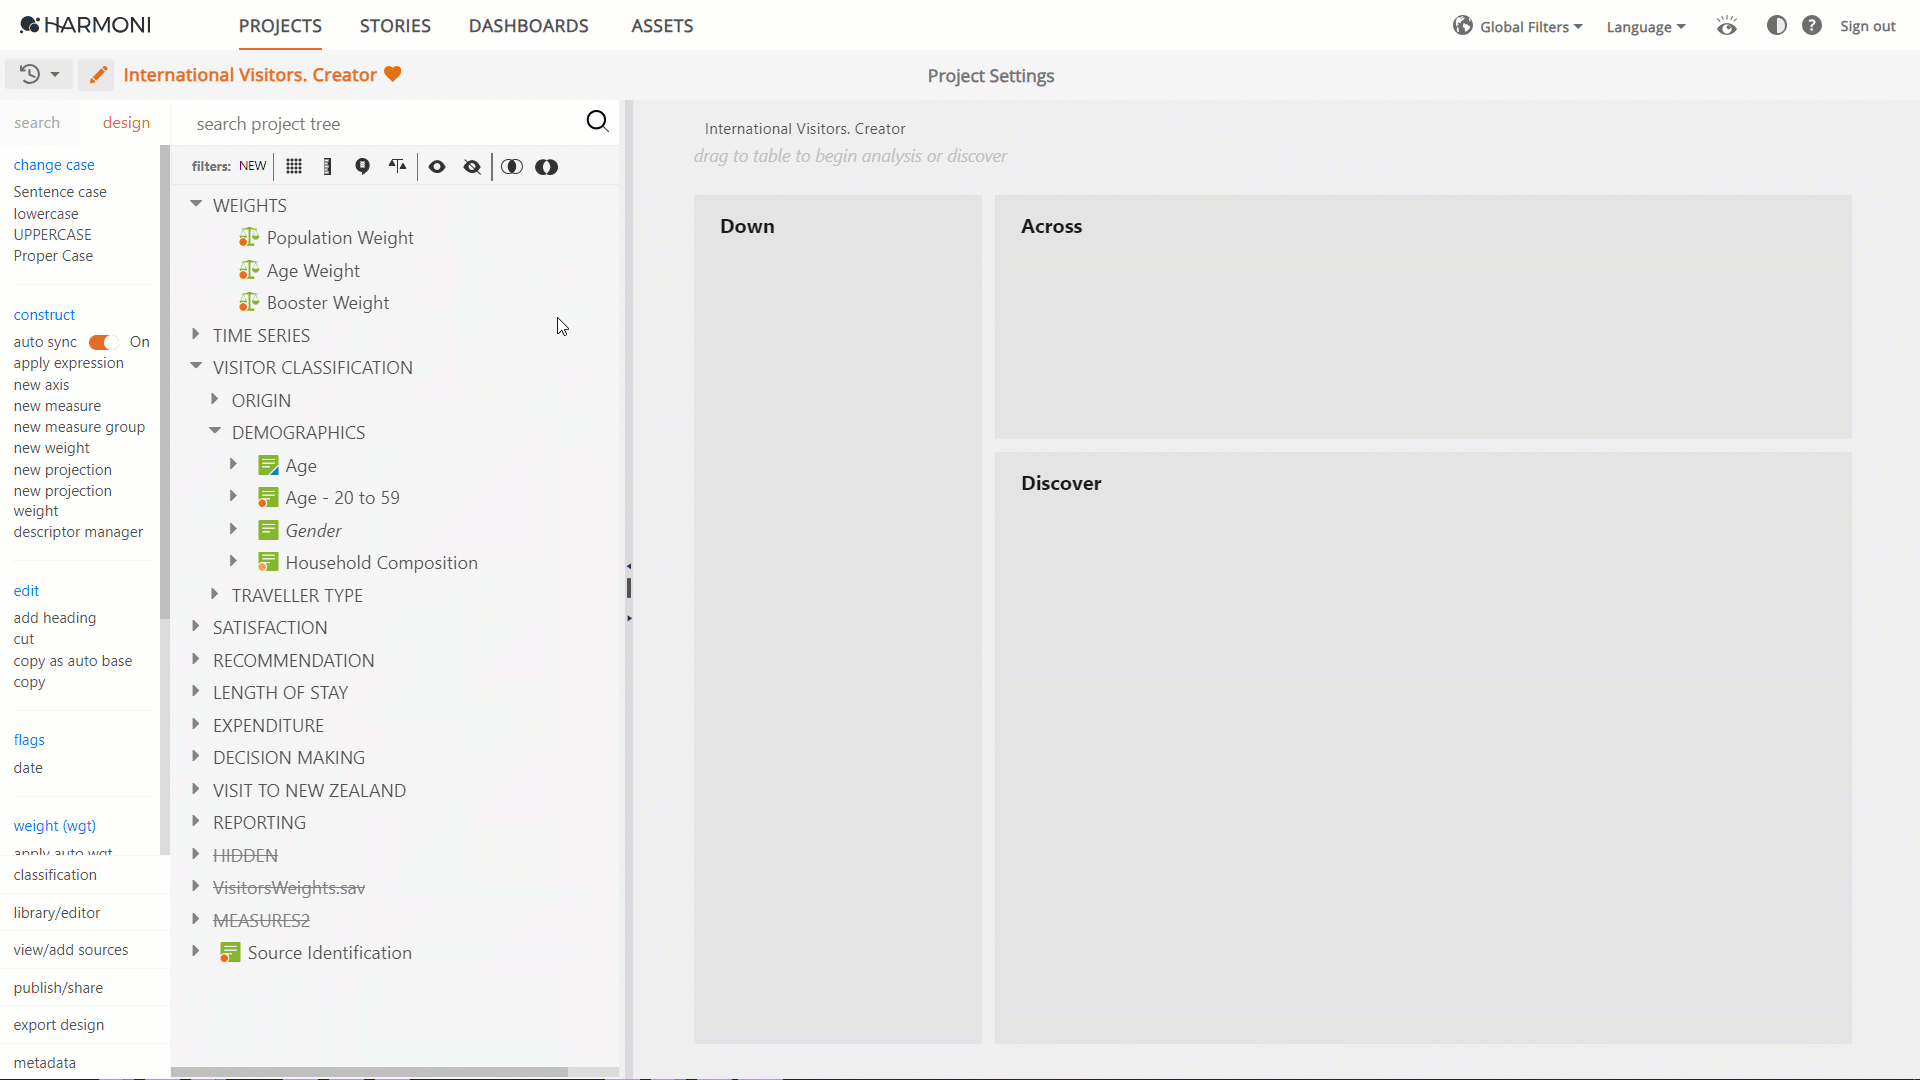This screenshot has height=1080, width=1920.
Task: Open the DASHBOARDS tab
Action: click(529, 26)
